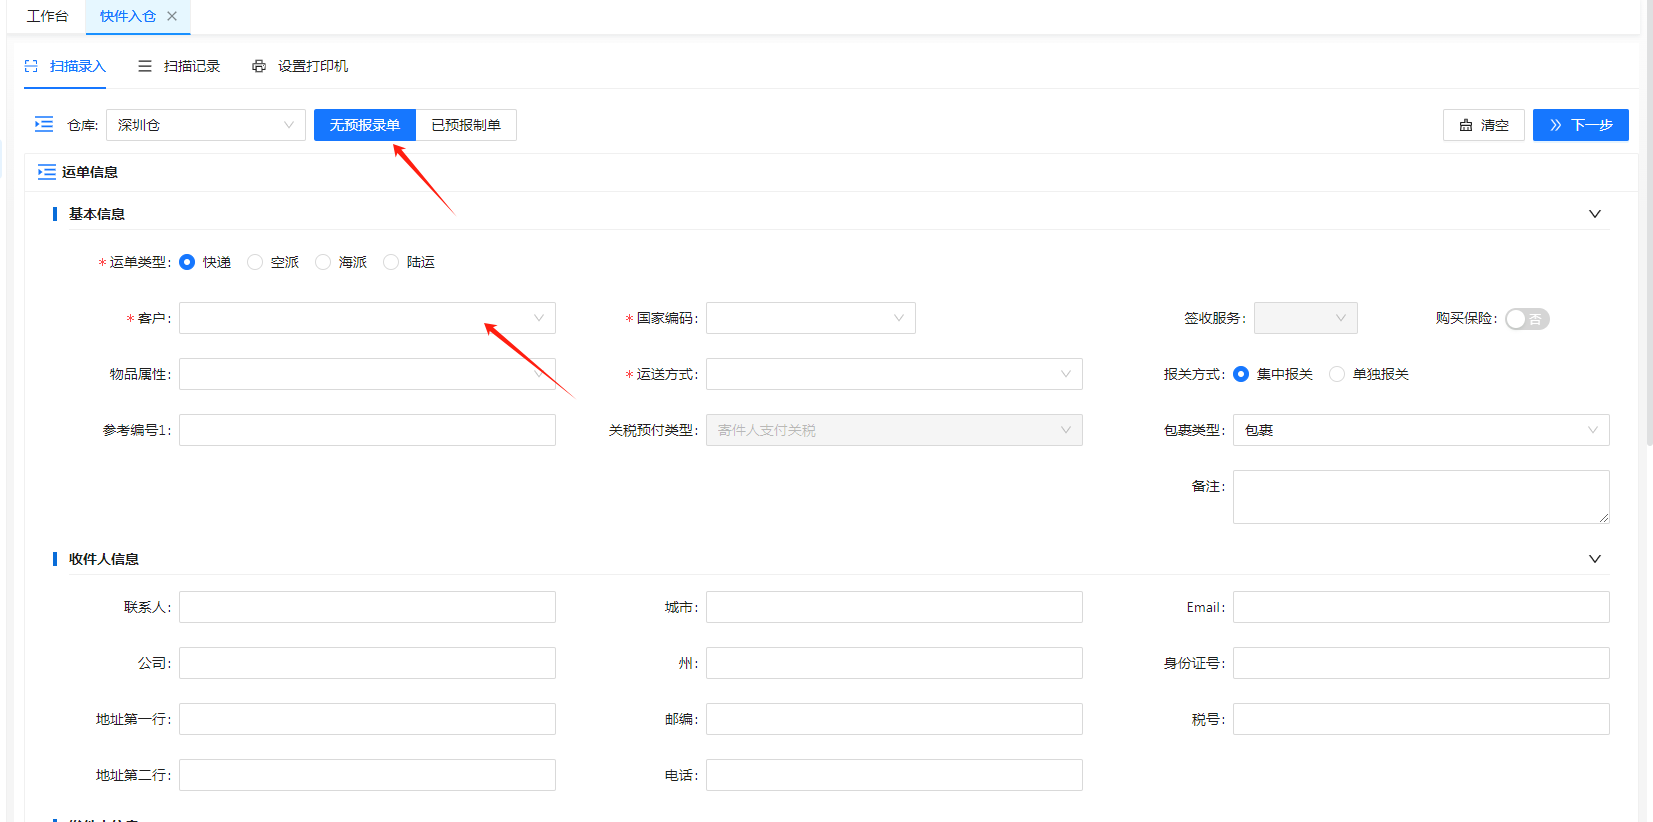Click the 清空 button

pyautogui.click(x=1483, y=125)
